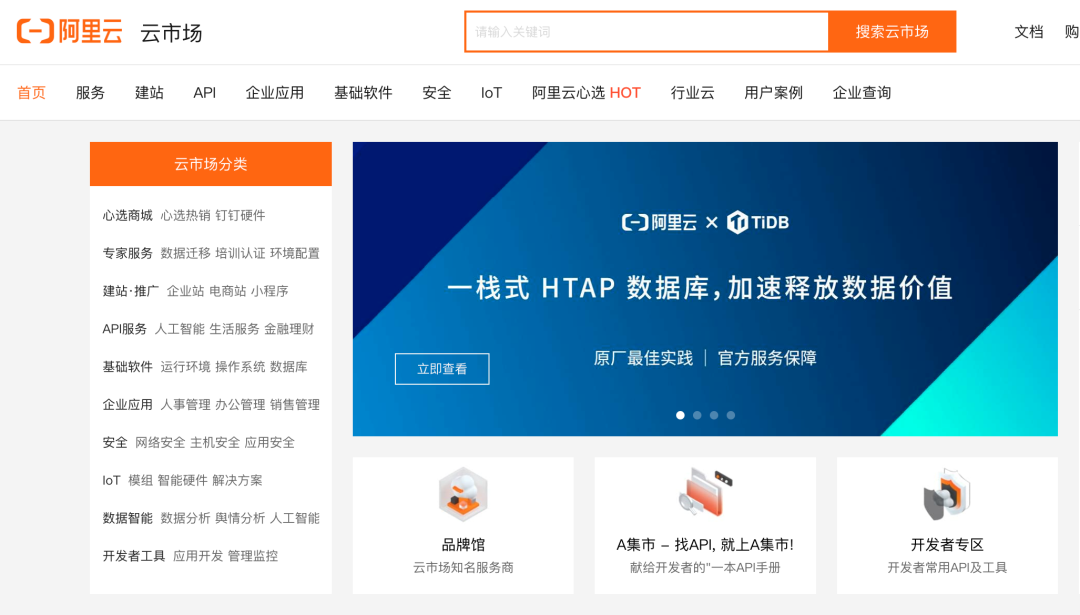Open the 用户案例 nav tab
Viewport: 1080px width, 615px height.
[x=773, y=93]
